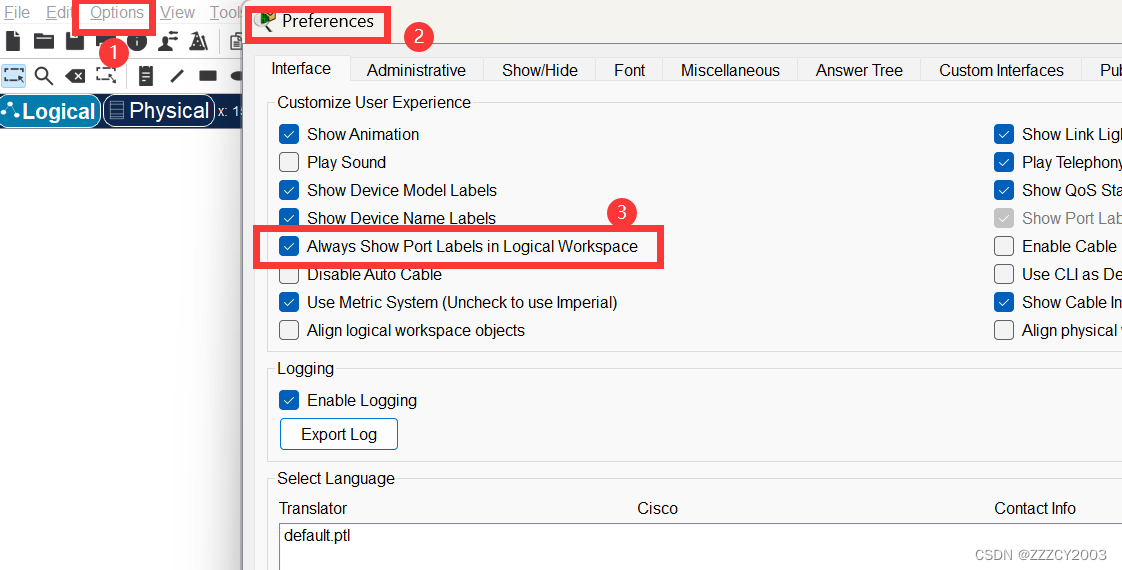Viewport: 1122px width, 570px height.
Task: Enable the Play Sound checkbox
Action: (289, 162)
